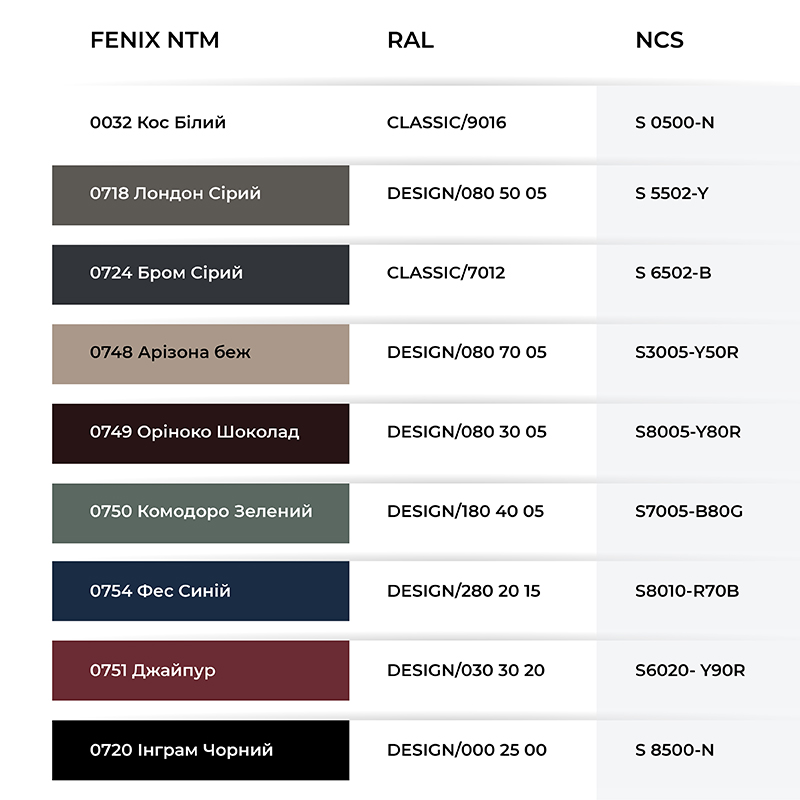Select the 0724 Бром Сірий swatch
The width and height of the screenshot is (800, 800).
[x=201, y=274]
